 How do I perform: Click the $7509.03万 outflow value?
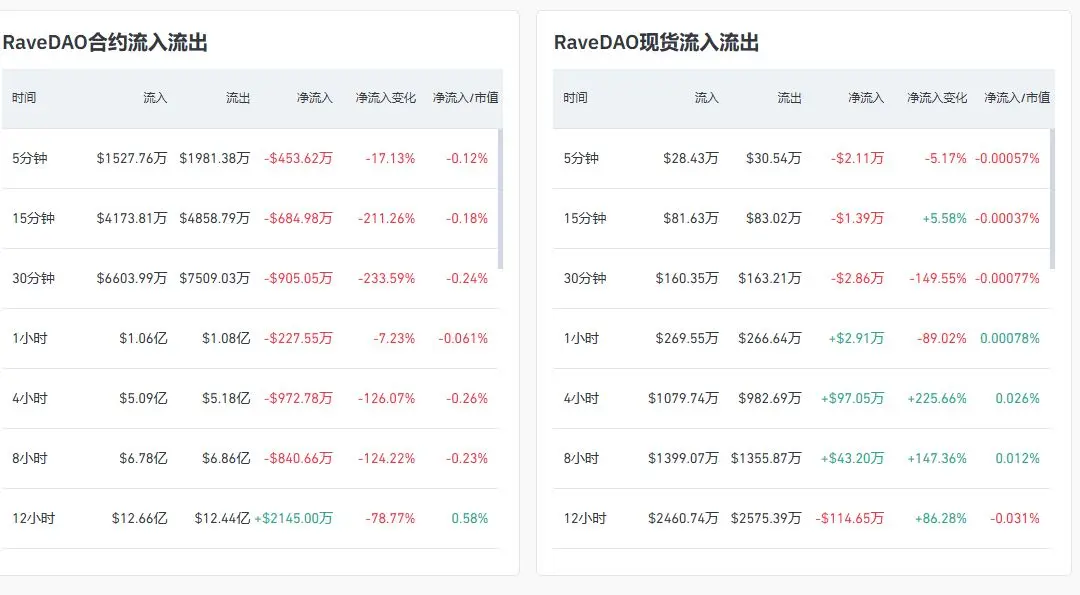[214, 278]
